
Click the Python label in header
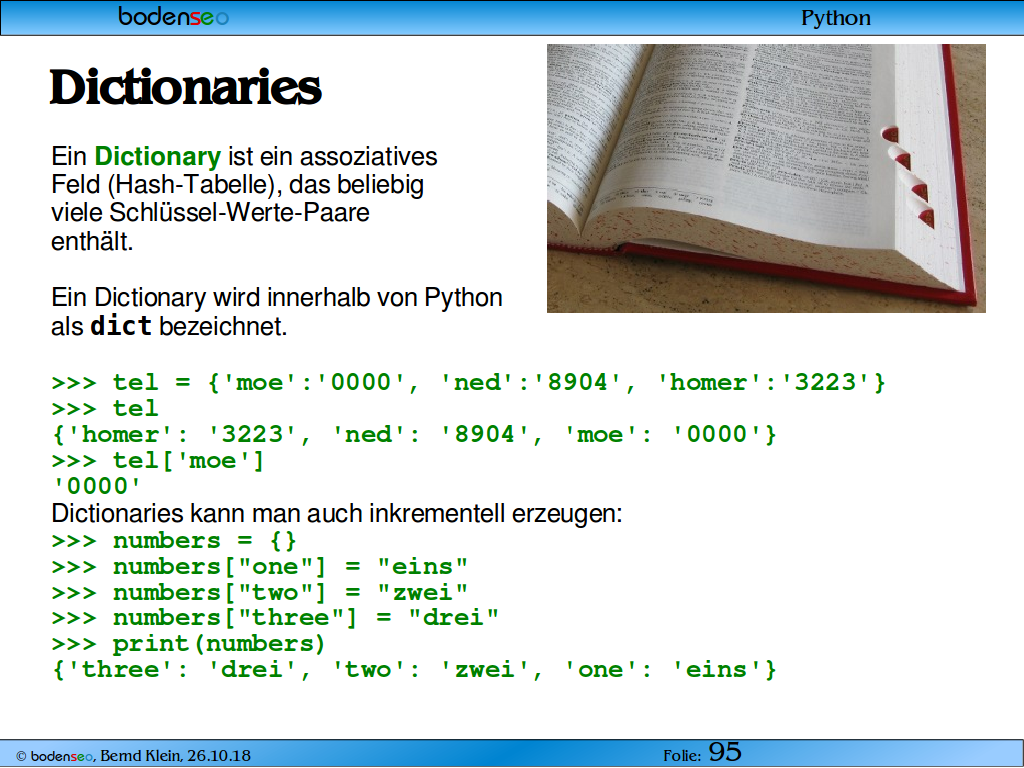click(x=835, y=18)
